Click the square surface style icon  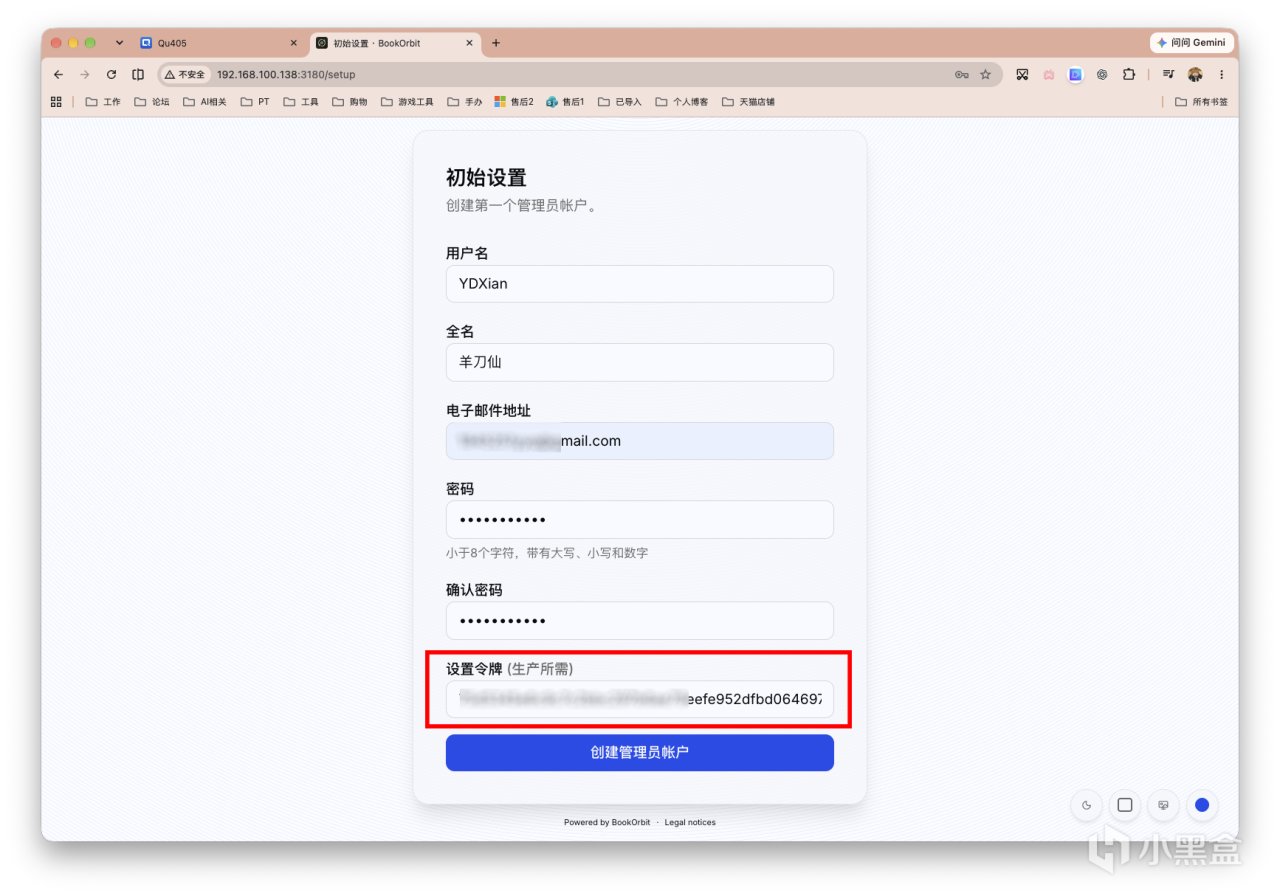pyautogui.click(x=1125, y=805)
